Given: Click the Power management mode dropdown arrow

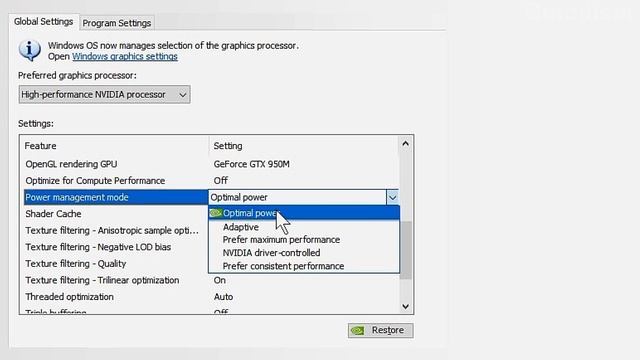Looking at the screenshot, I should (x=392, y=198).
